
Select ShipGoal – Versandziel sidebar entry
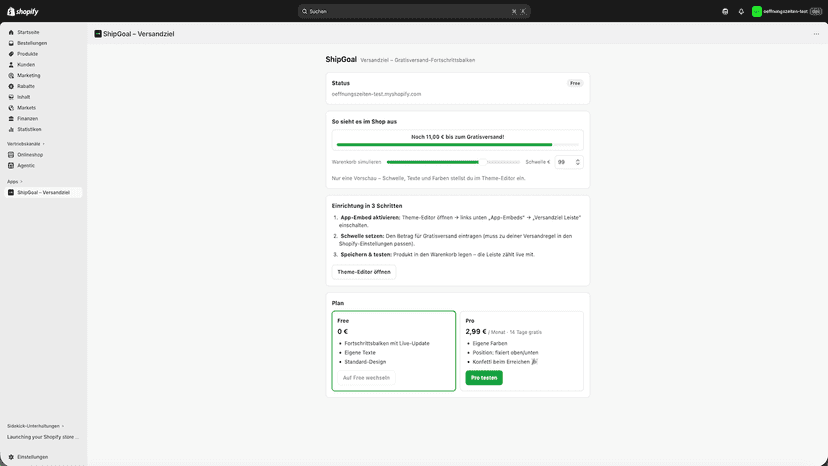[x=43, y=192]
